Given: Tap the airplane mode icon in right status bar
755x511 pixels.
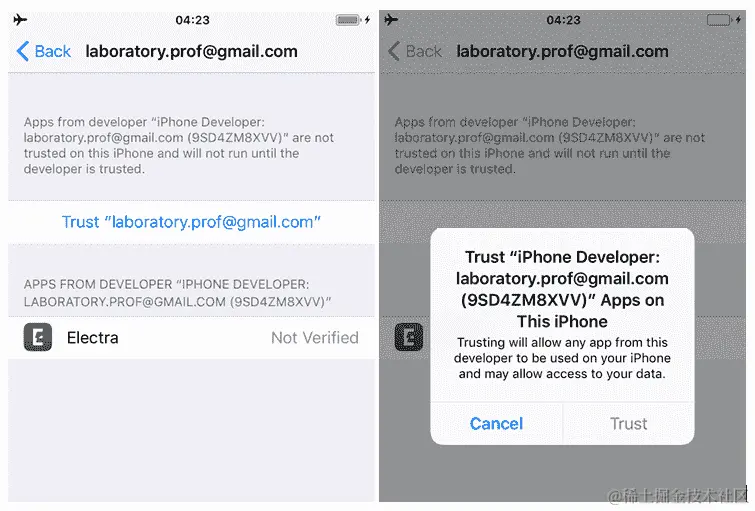Looking at the screenshot, I should point(391,20).
